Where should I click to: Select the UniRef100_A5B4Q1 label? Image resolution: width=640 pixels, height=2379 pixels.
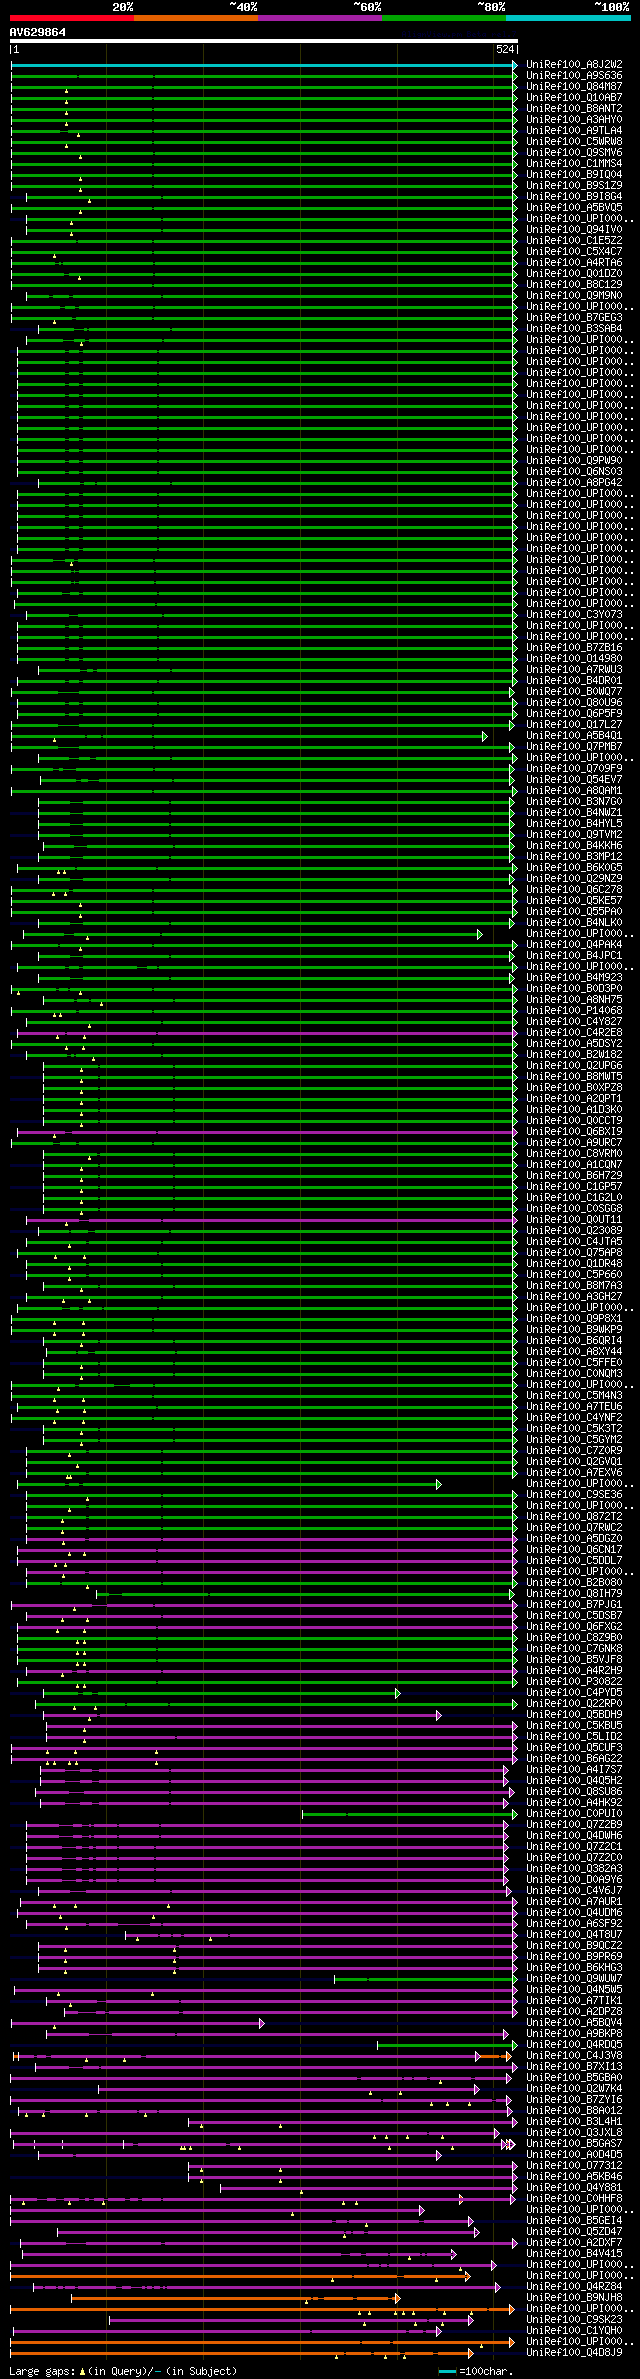(574, 736)
